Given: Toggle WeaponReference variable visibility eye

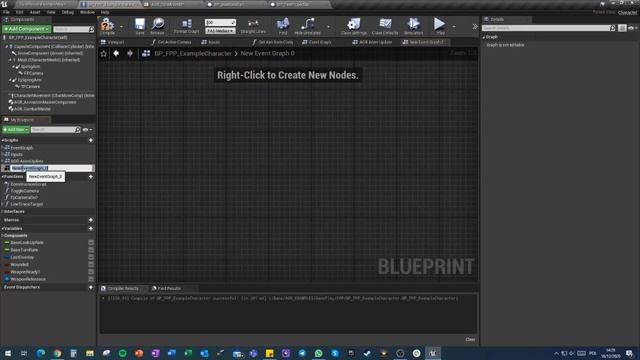Looking at the screenshot, I should coord(91,279).
